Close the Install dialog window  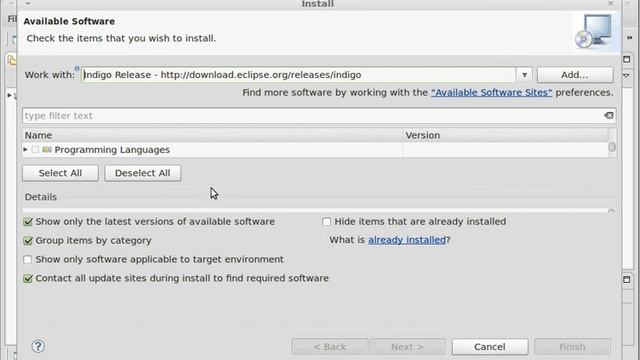pos(611,3)
